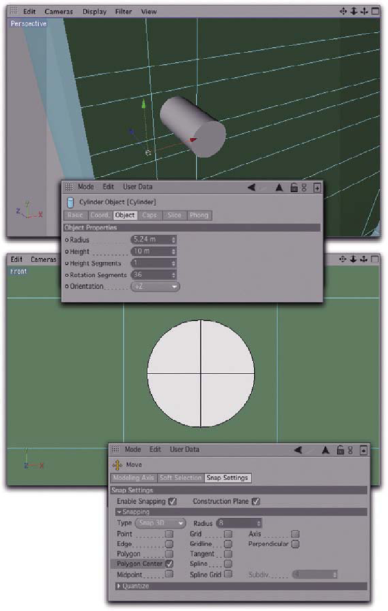Click the Radius 5.24 m input field
The height and width of the screenshot is (611, 388).
click(x=153, y=239)
